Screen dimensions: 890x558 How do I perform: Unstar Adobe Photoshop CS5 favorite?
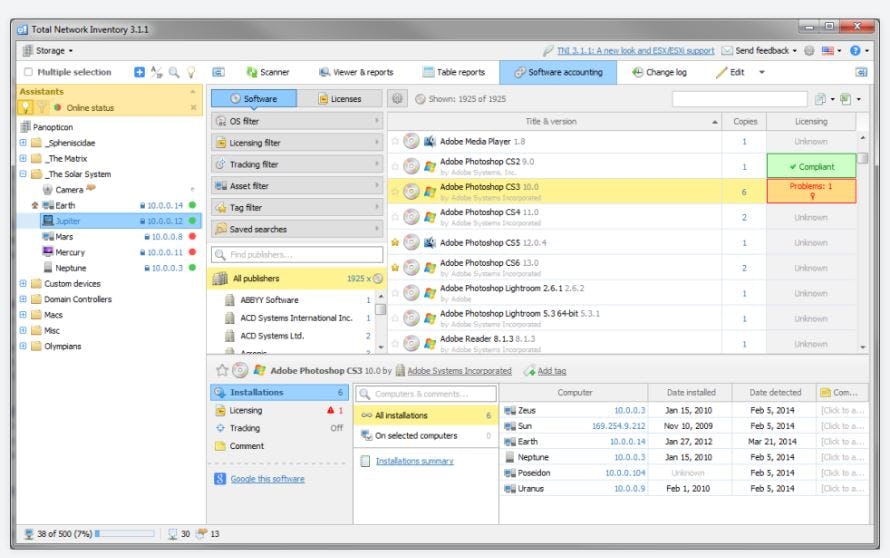(x=395, y=242)
